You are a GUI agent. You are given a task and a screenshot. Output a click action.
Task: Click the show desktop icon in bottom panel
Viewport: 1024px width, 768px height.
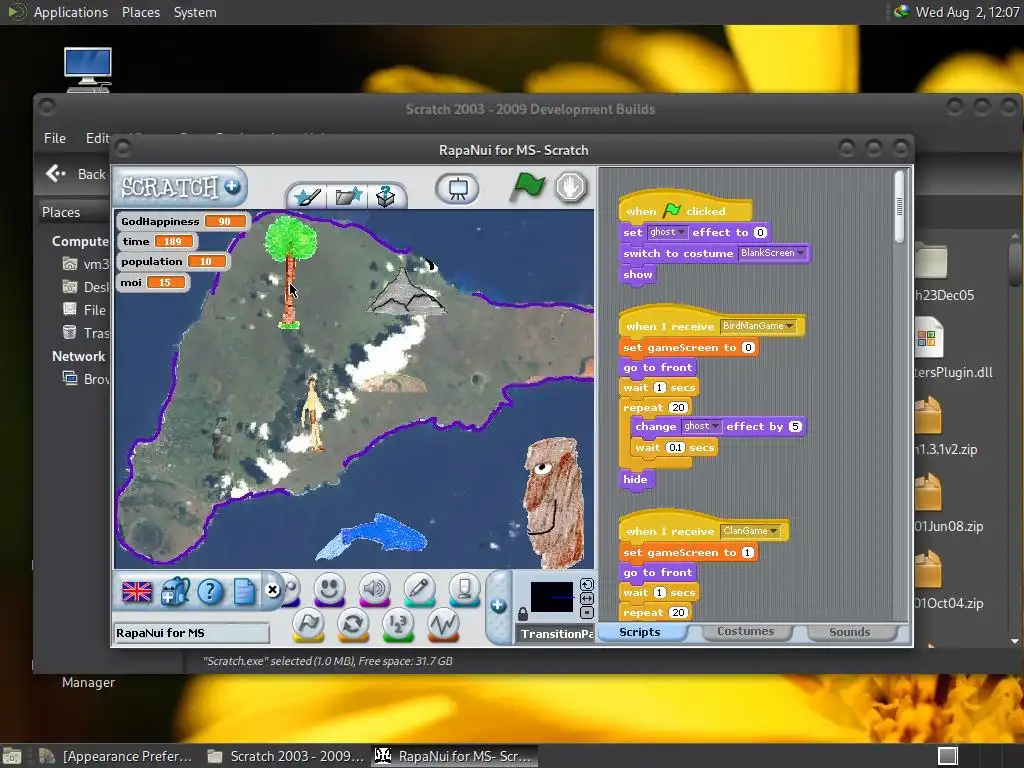tap(12, 756)
